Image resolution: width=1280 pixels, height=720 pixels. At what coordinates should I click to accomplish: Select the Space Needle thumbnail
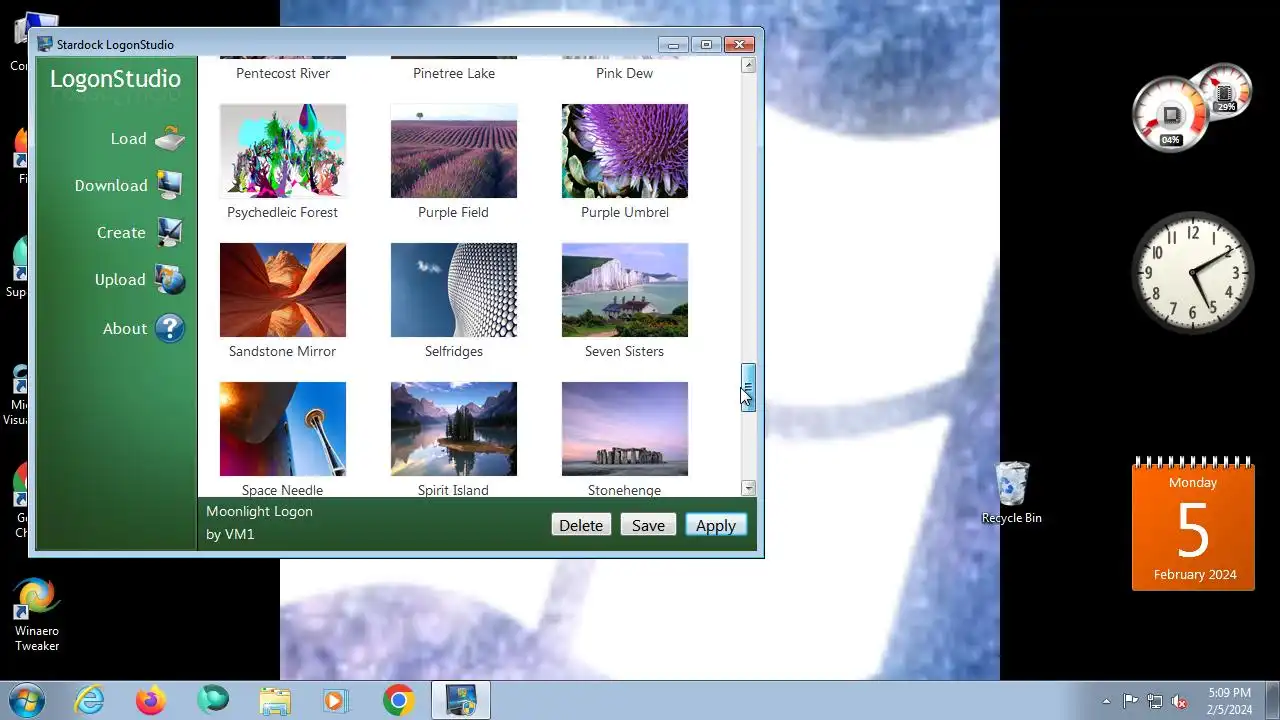283,429
